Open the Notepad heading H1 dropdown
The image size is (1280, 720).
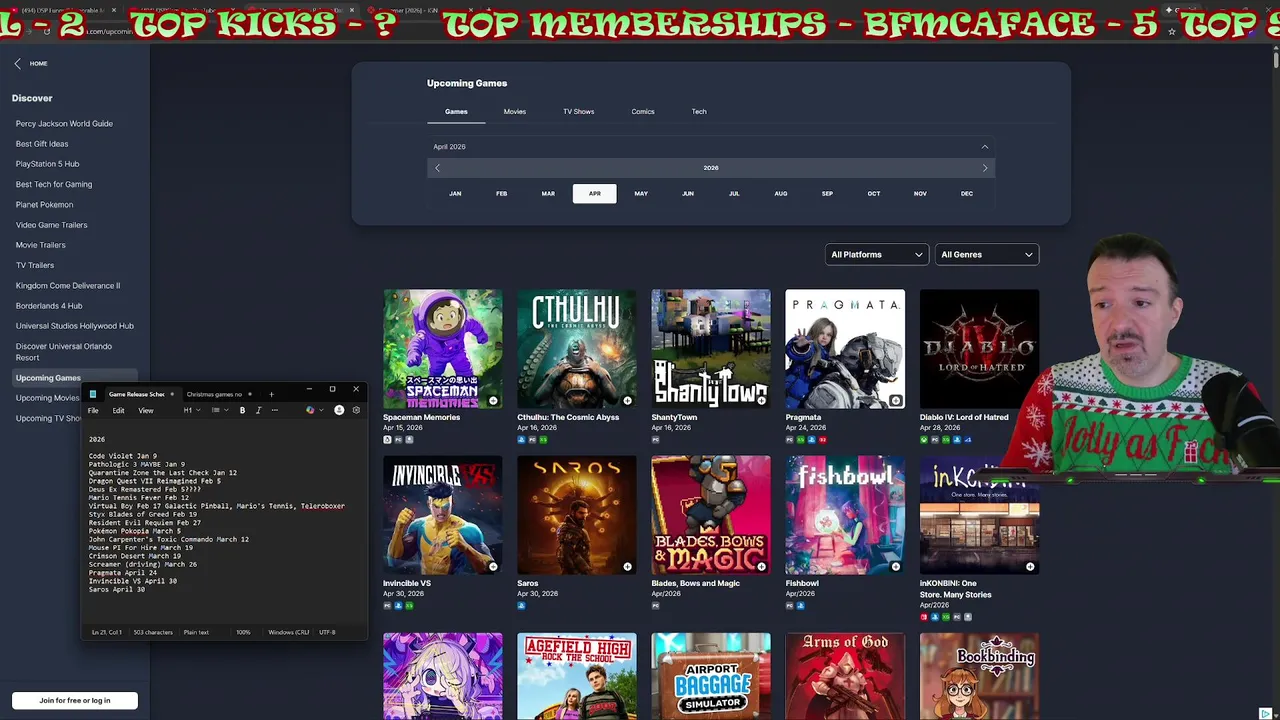(192, 410)
